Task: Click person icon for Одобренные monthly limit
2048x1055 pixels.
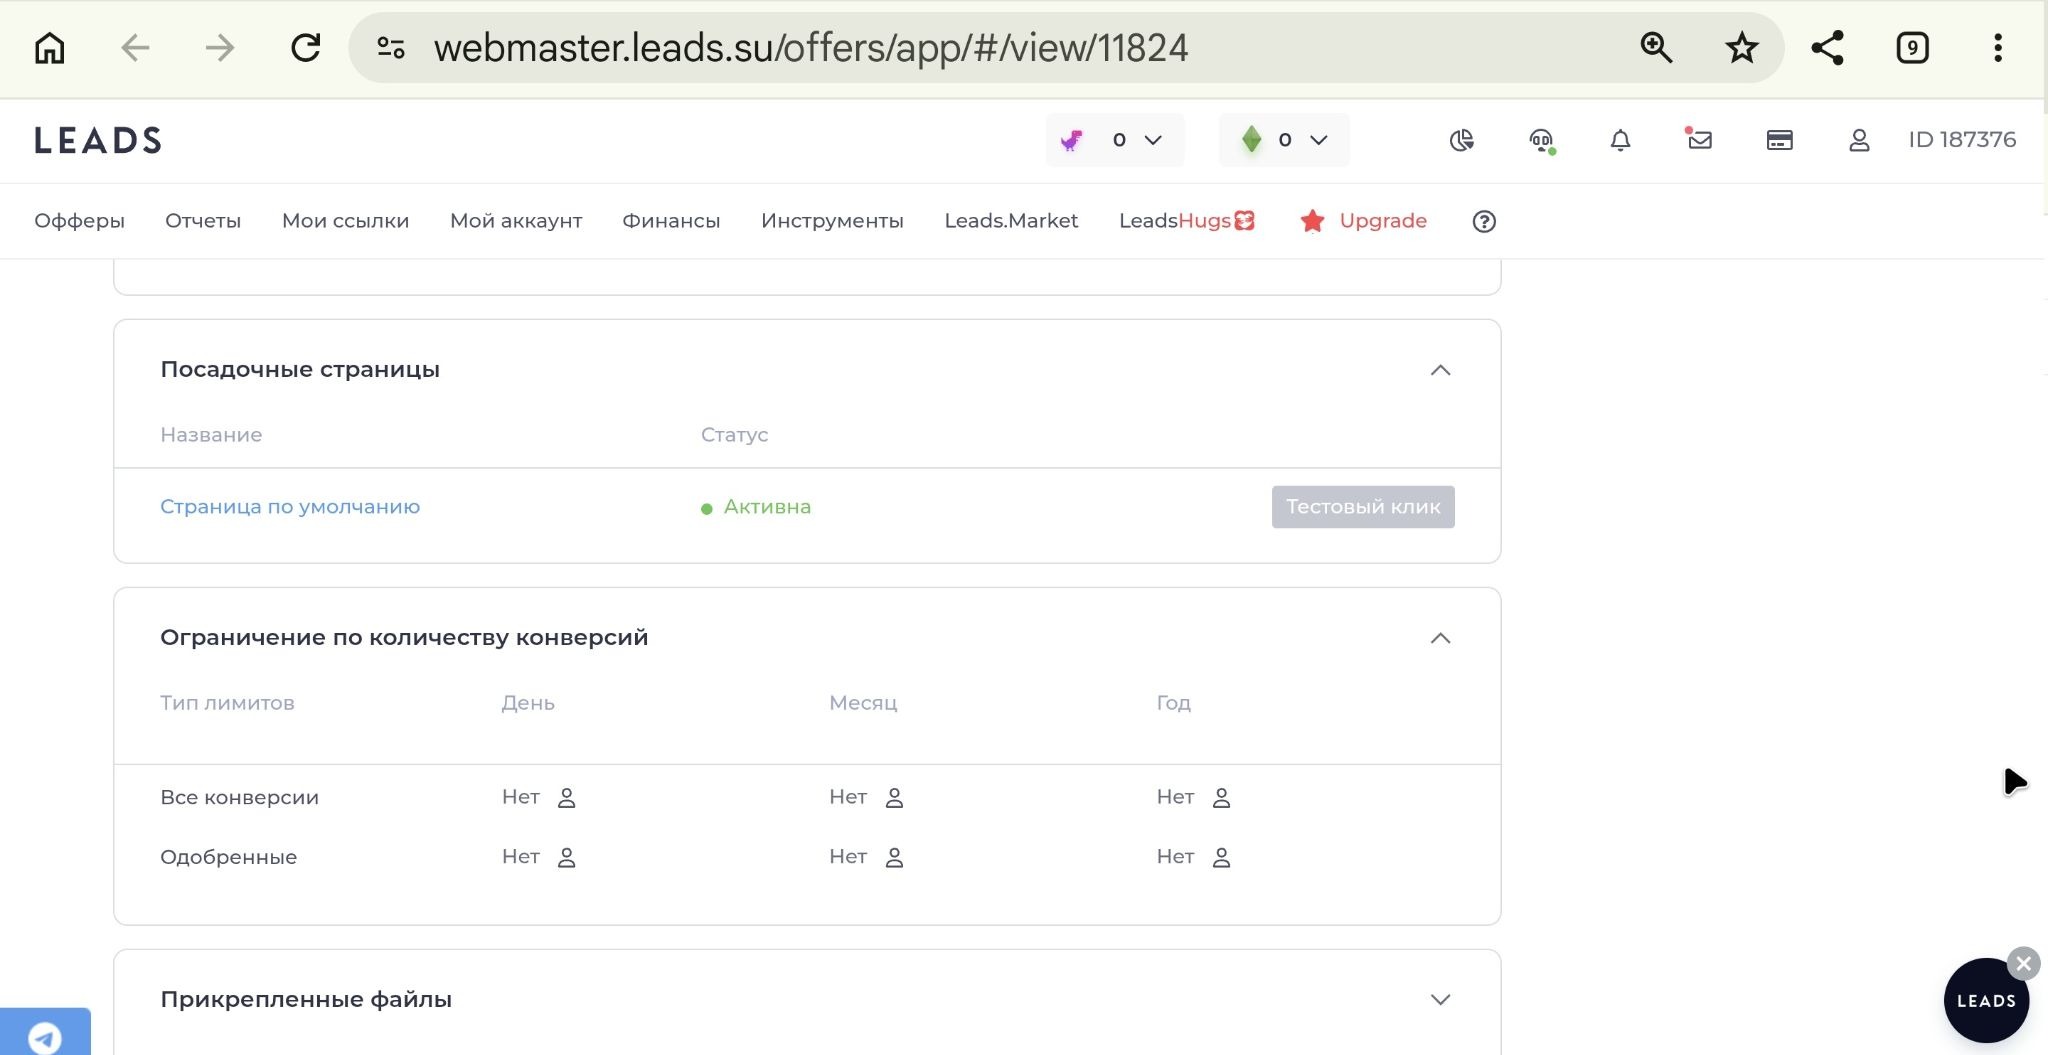Action: (x=895, y=858)
